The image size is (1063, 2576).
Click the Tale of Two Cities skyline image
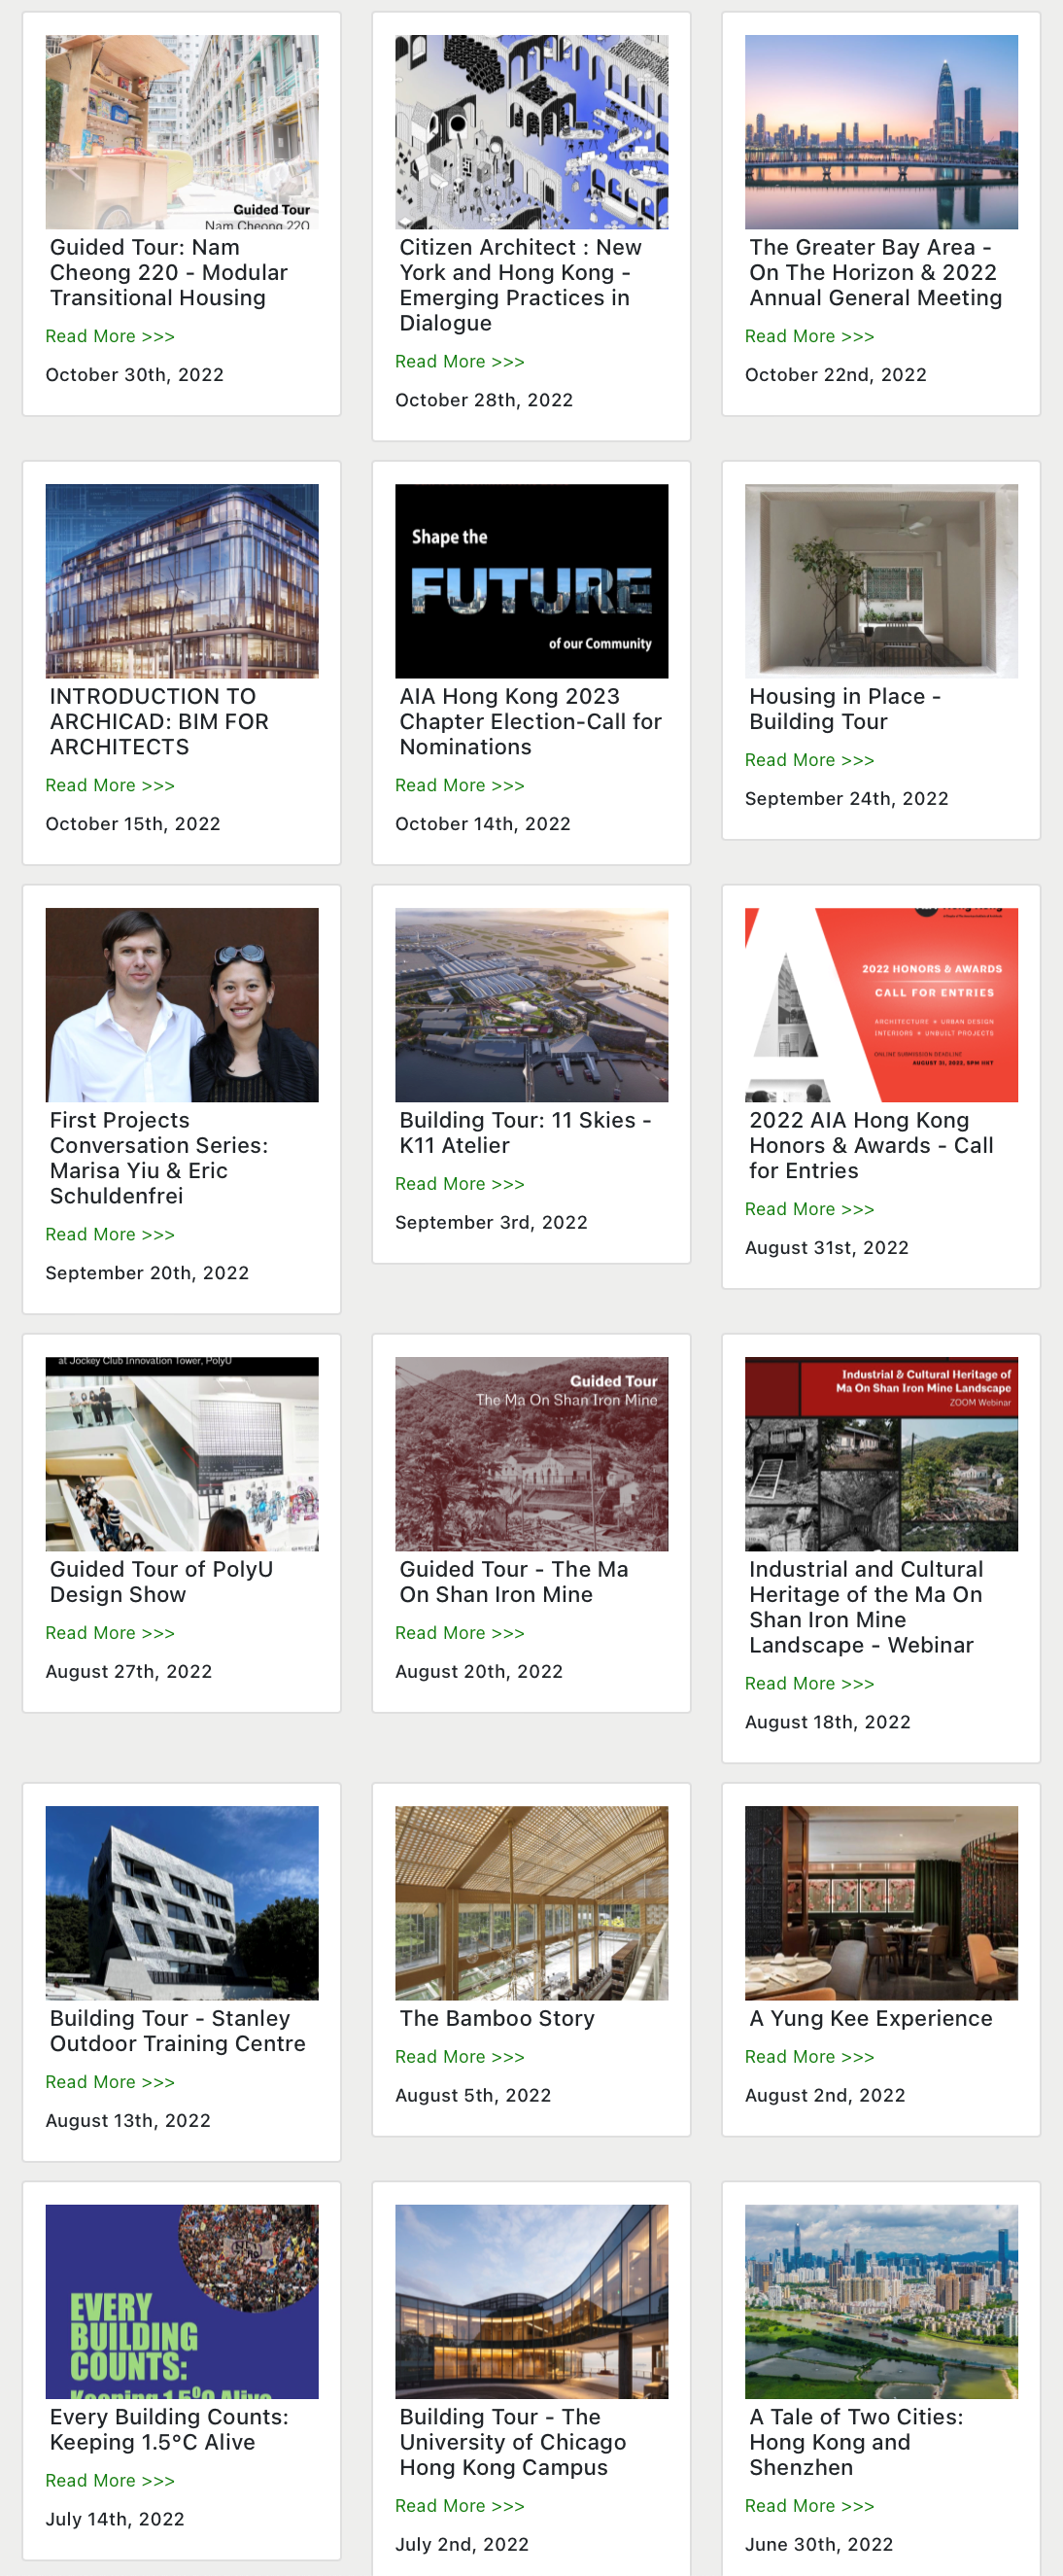(882, 2302)
